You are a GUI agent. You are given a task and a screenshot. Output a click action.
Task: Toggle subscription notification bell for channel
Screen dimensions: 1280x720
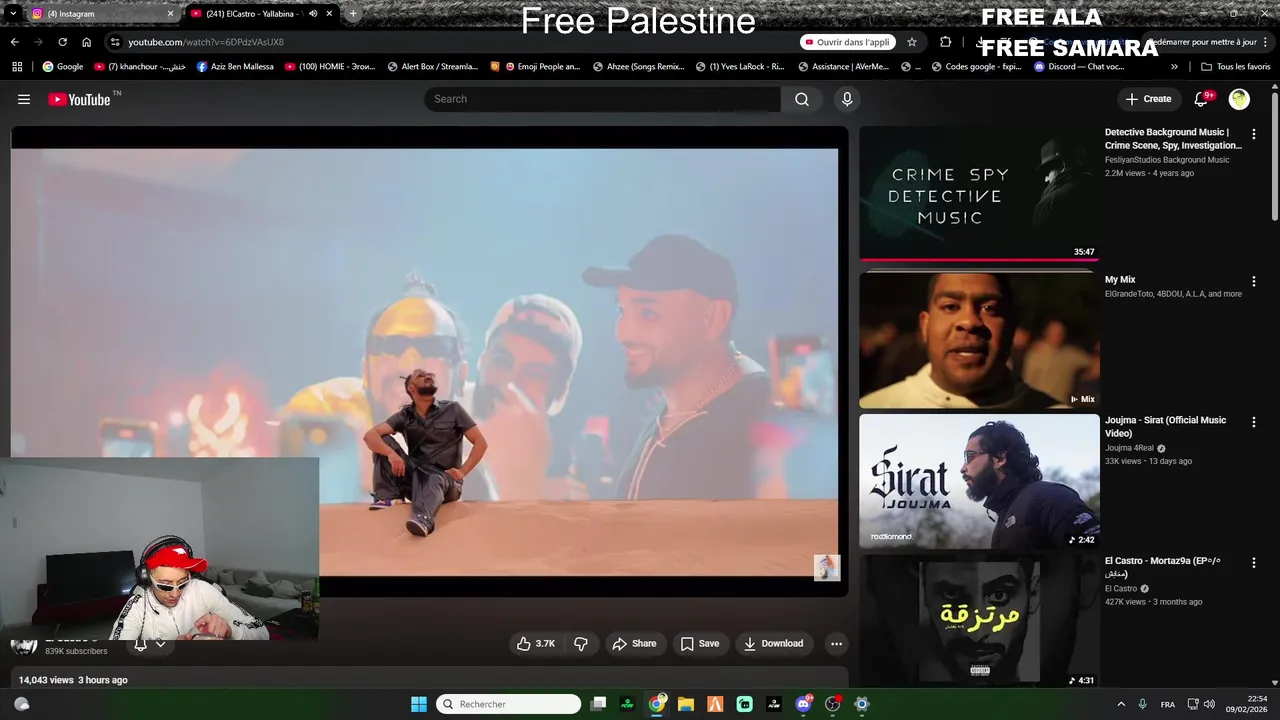click(x=140, y=645)
